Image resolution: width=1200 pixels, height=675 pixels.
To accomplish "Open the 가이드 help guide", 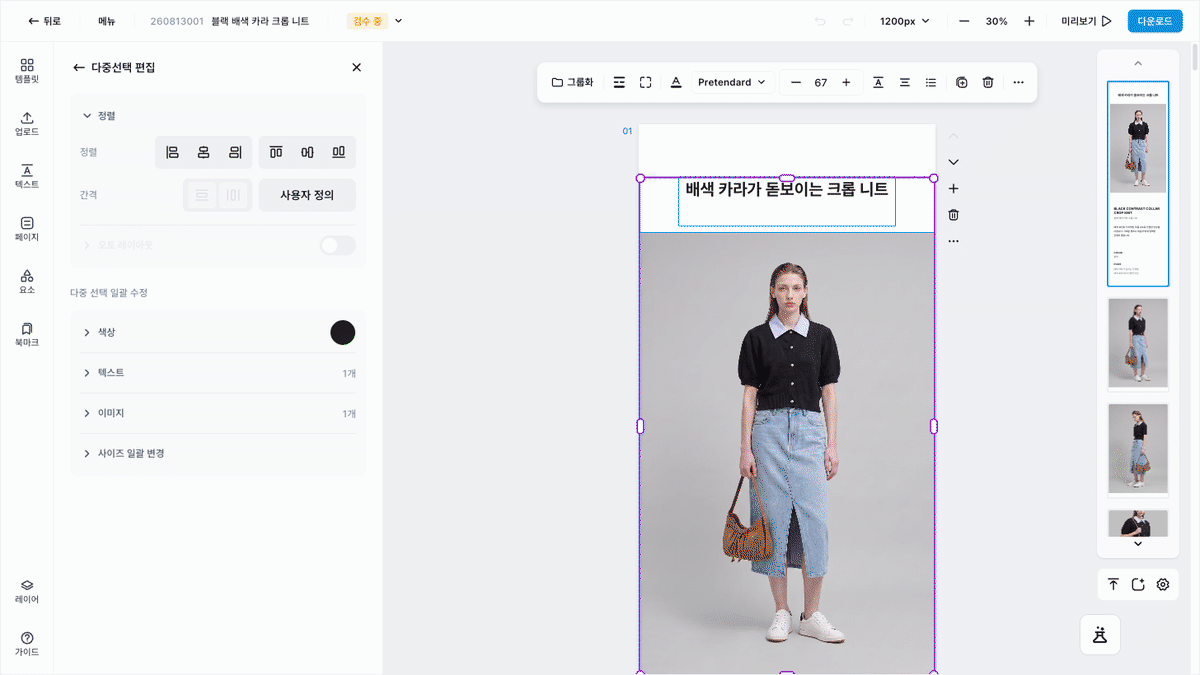I will [x=27, y=644].
